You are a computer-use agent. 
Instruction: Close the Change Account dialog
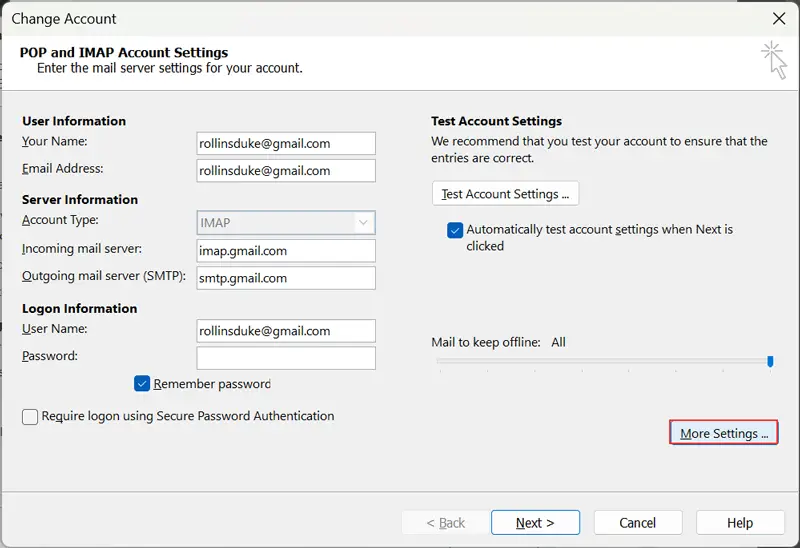(x=779, y=18)
